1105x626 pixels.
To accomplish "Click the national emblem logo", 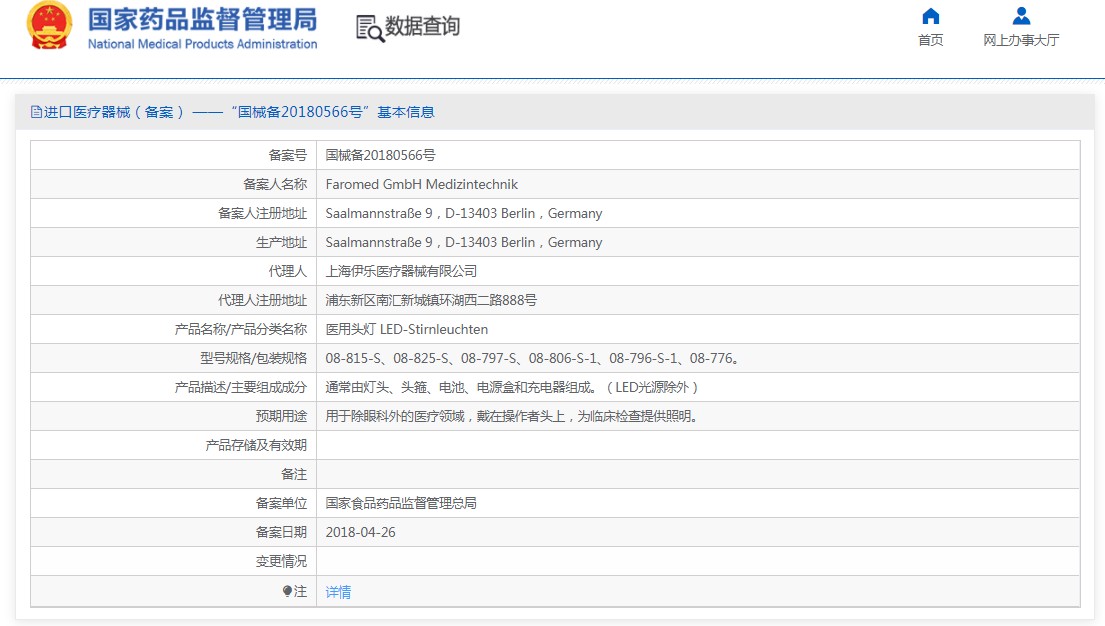I will pos(49,25).
